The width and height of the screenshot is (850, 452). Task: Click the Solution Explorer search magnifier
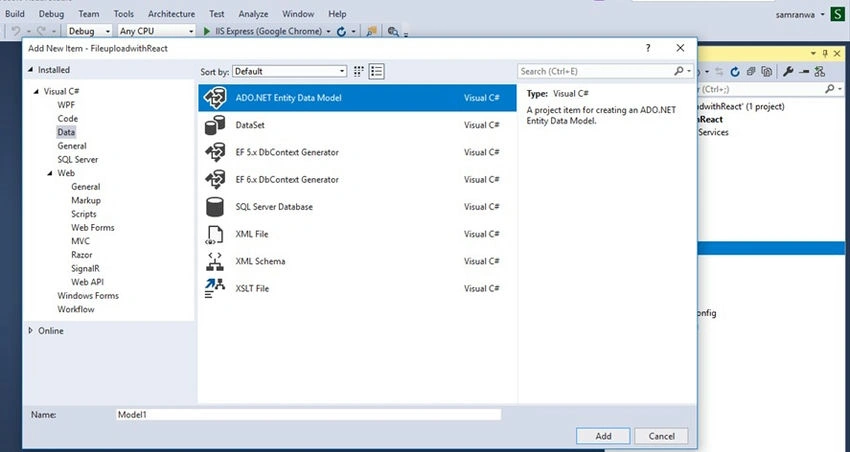[x=829, y=89]
